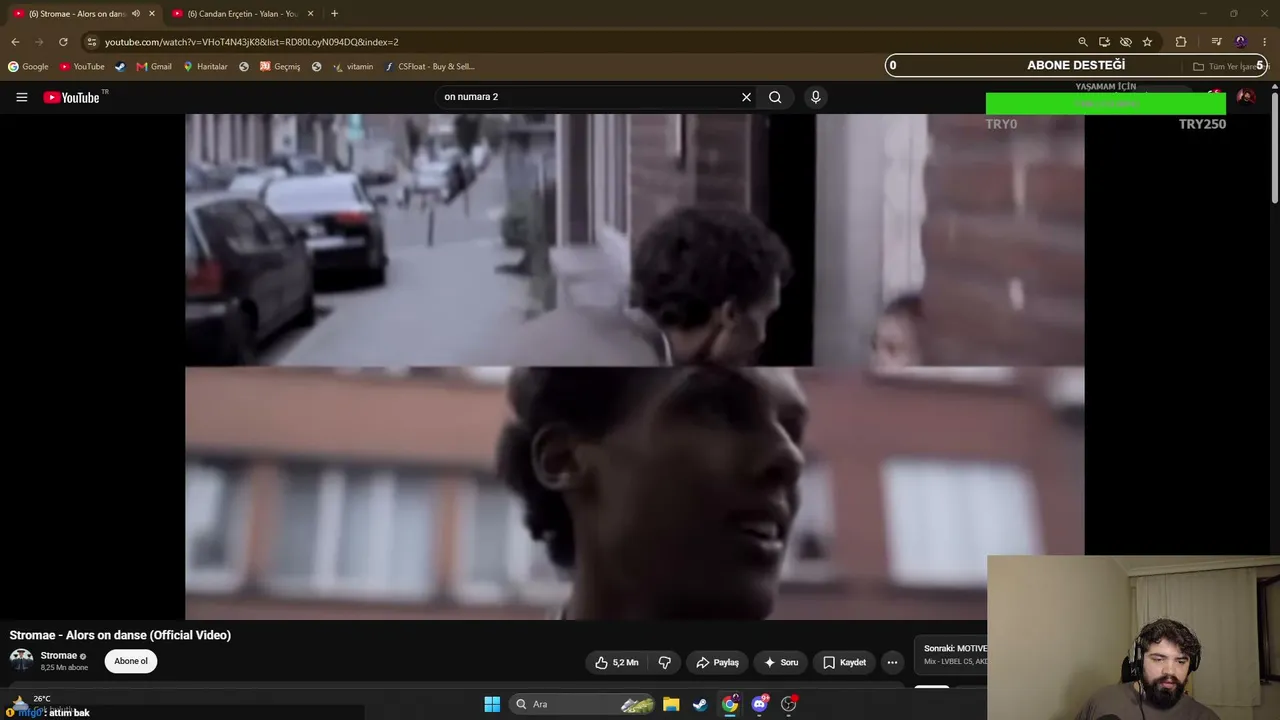Open the Chrome profile avatar

[x=1241, y=42]
